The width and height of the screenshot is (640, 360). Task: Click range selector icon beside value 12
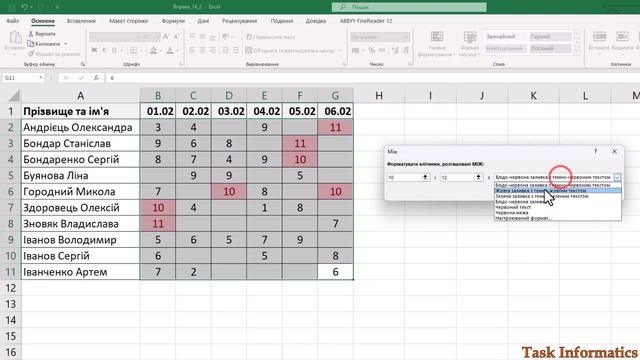(x=478, y=177)
